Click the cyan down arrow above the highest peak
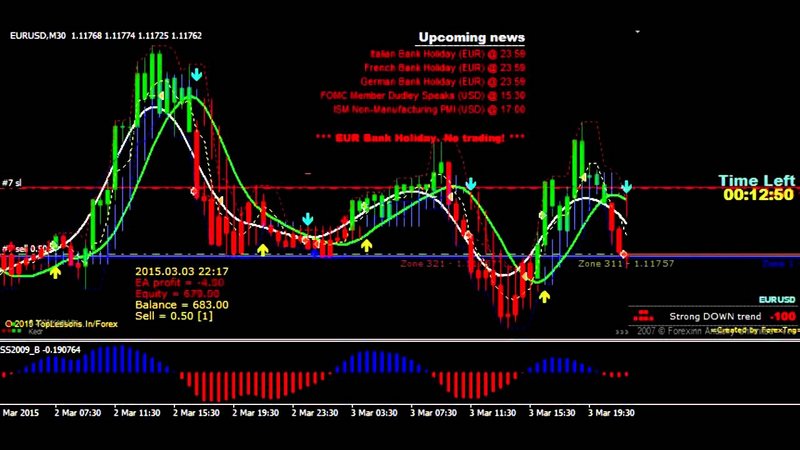Viewport: 800px width, 450px height. click(197, 74)
